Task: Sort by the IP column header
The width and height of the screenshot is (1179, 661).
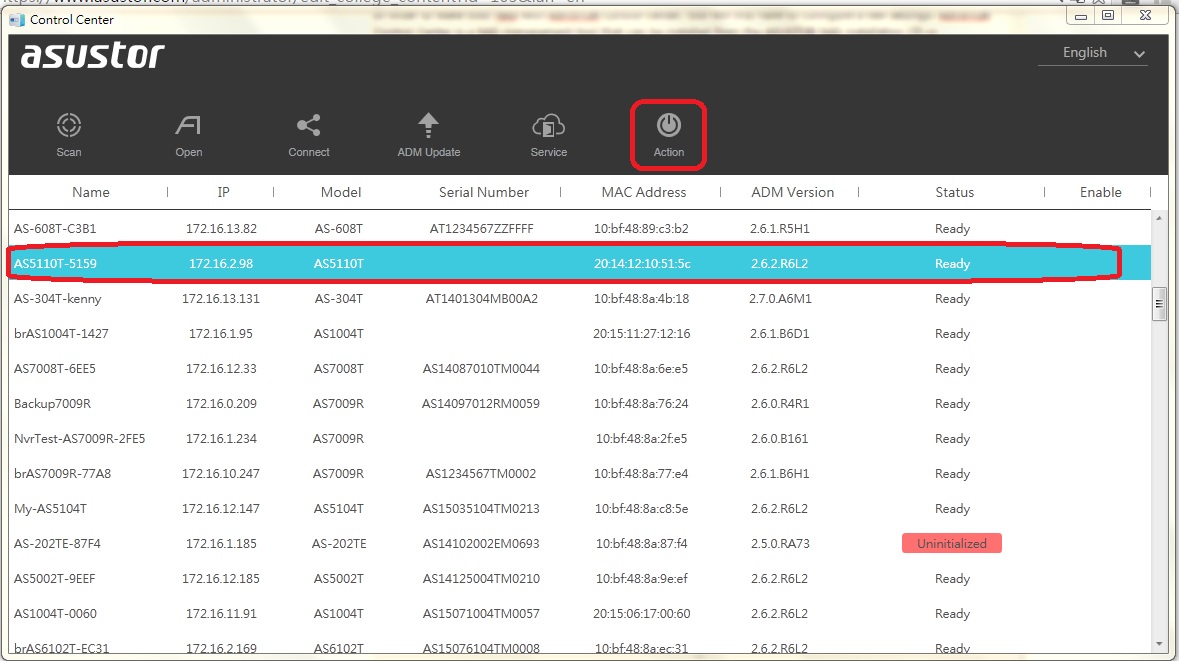Action: [223, 193]
